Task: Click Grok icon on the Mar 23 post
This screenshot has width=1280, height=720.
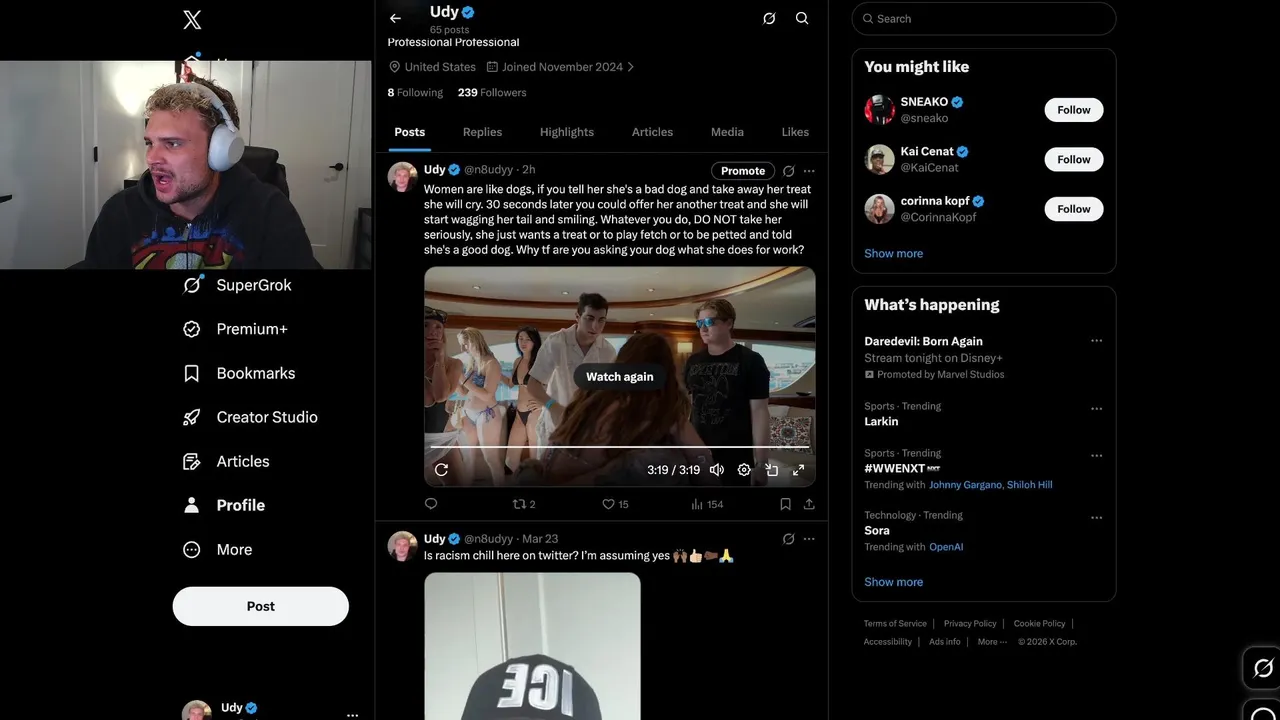Action: [788, 539]
